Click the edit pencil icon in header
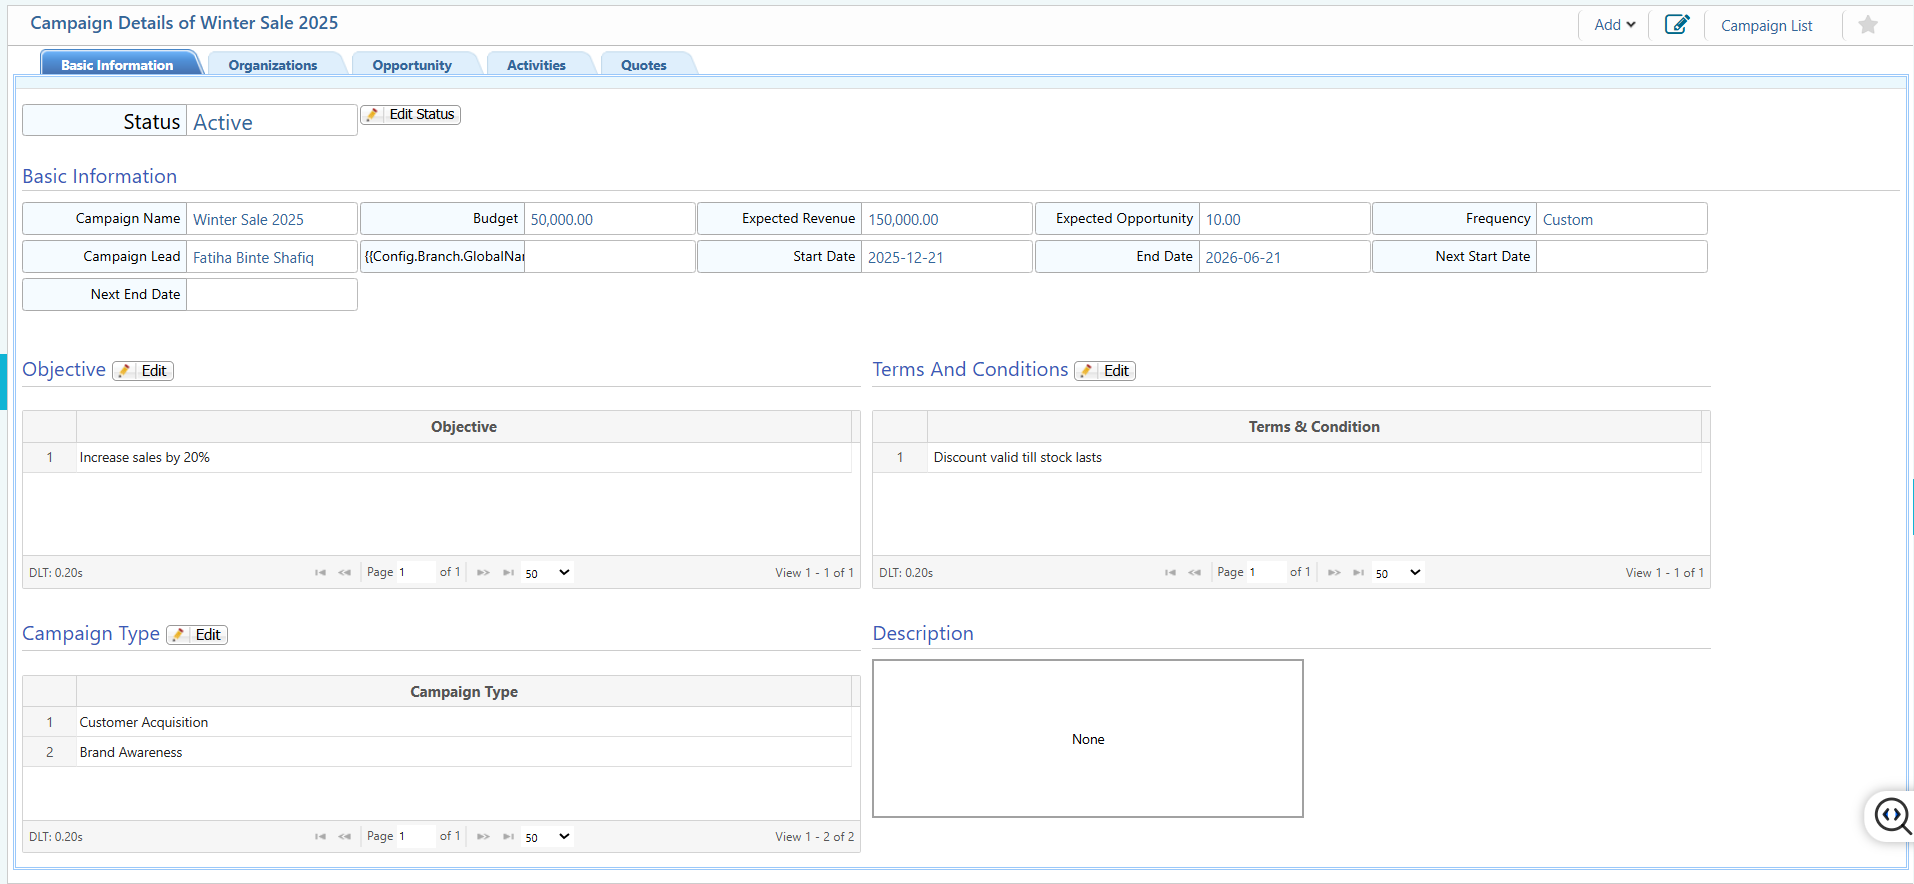The width and height of the screenshot is (1914, 884). tap(1677, 25)
